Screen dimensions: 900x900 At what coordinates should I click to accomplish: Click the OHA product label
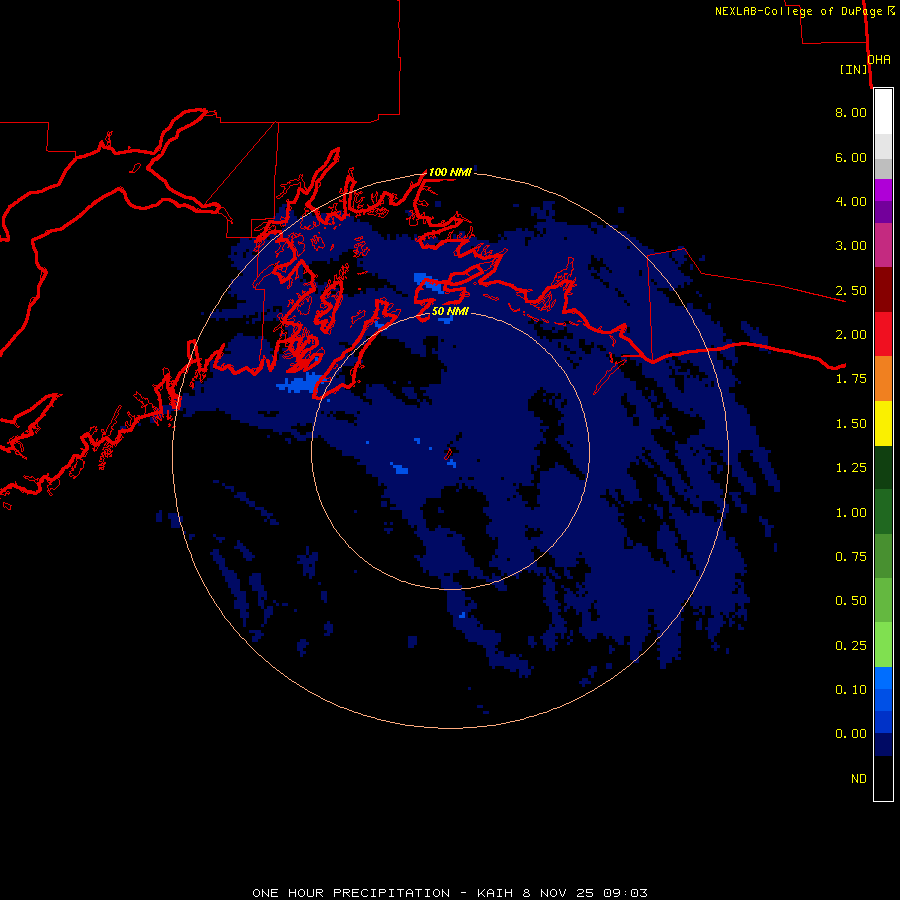[879, 60]
